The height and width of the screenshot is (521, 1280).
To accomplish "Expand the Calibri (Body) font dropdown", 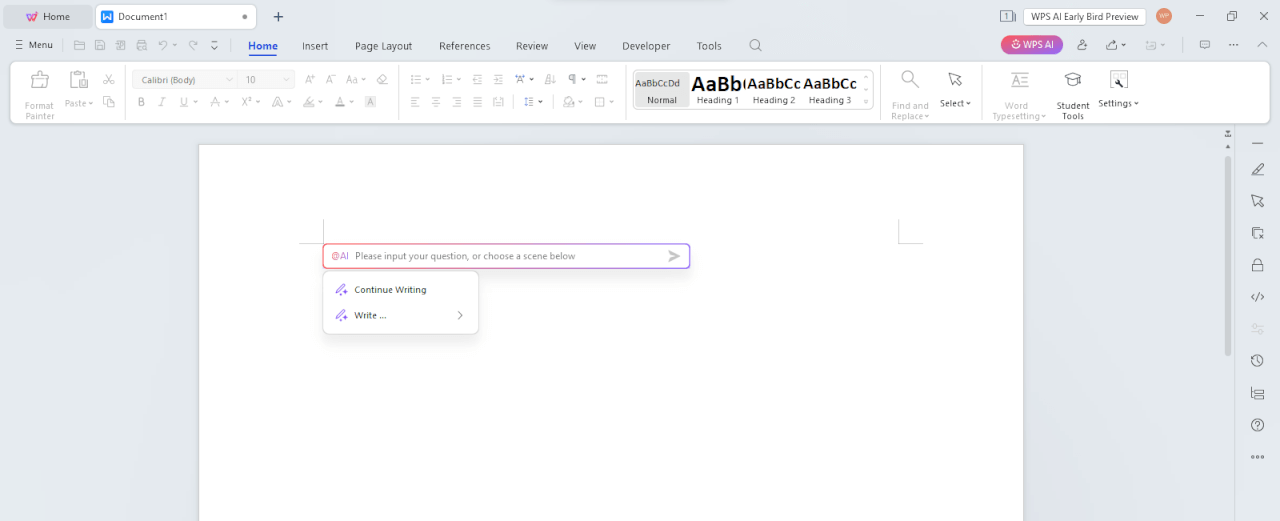I will pyautogui.click(x=229, y=80).
